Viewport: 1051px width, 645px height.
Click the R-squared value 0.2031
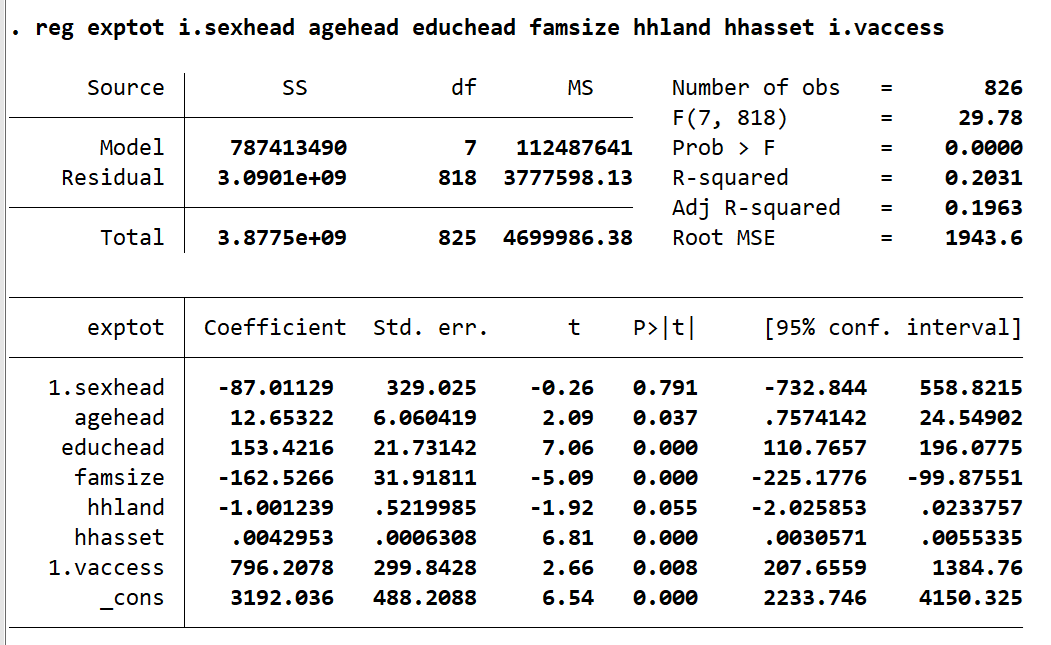984,178
